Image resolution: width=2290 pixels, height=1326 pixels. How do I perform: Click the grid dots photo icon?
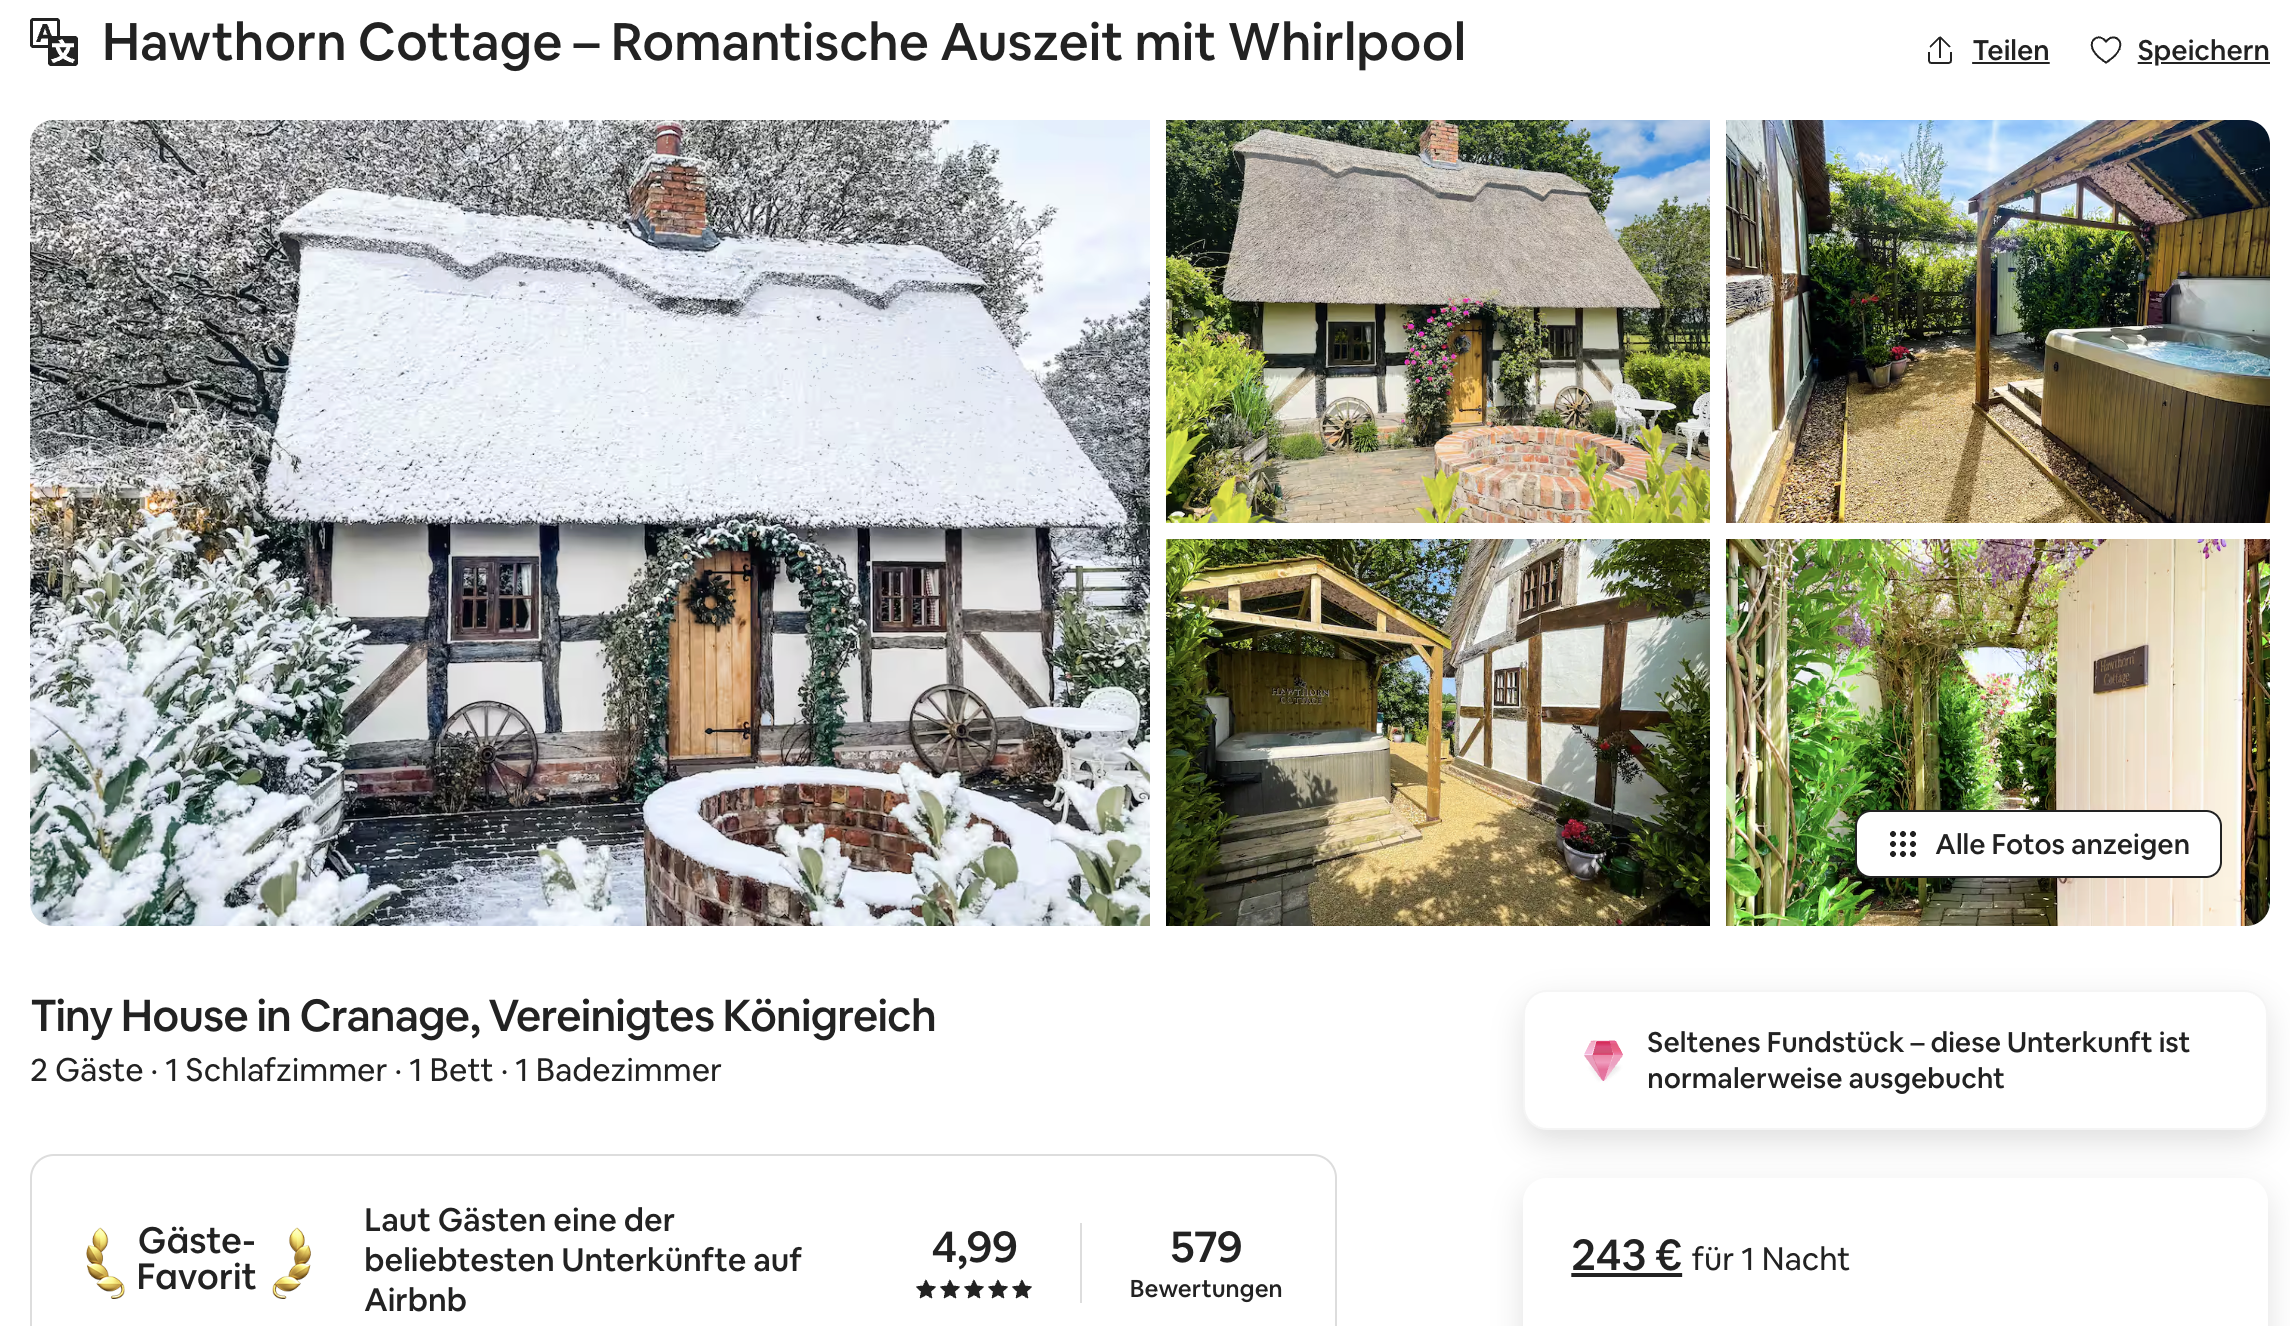[x=1902, y=844]
